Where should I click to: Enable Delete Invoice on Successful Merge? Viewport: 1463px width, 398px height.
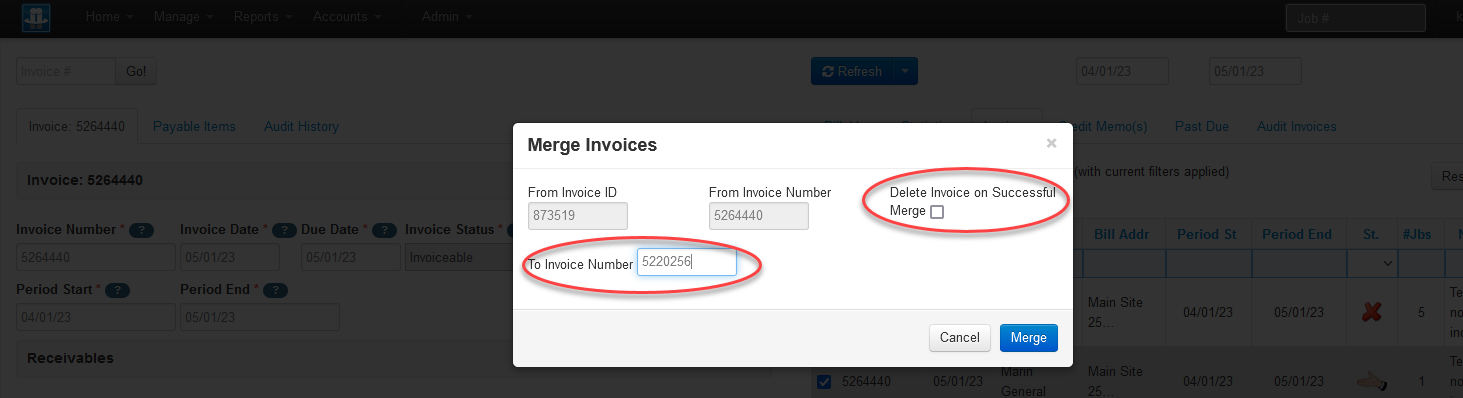click(x=937, y=212)
